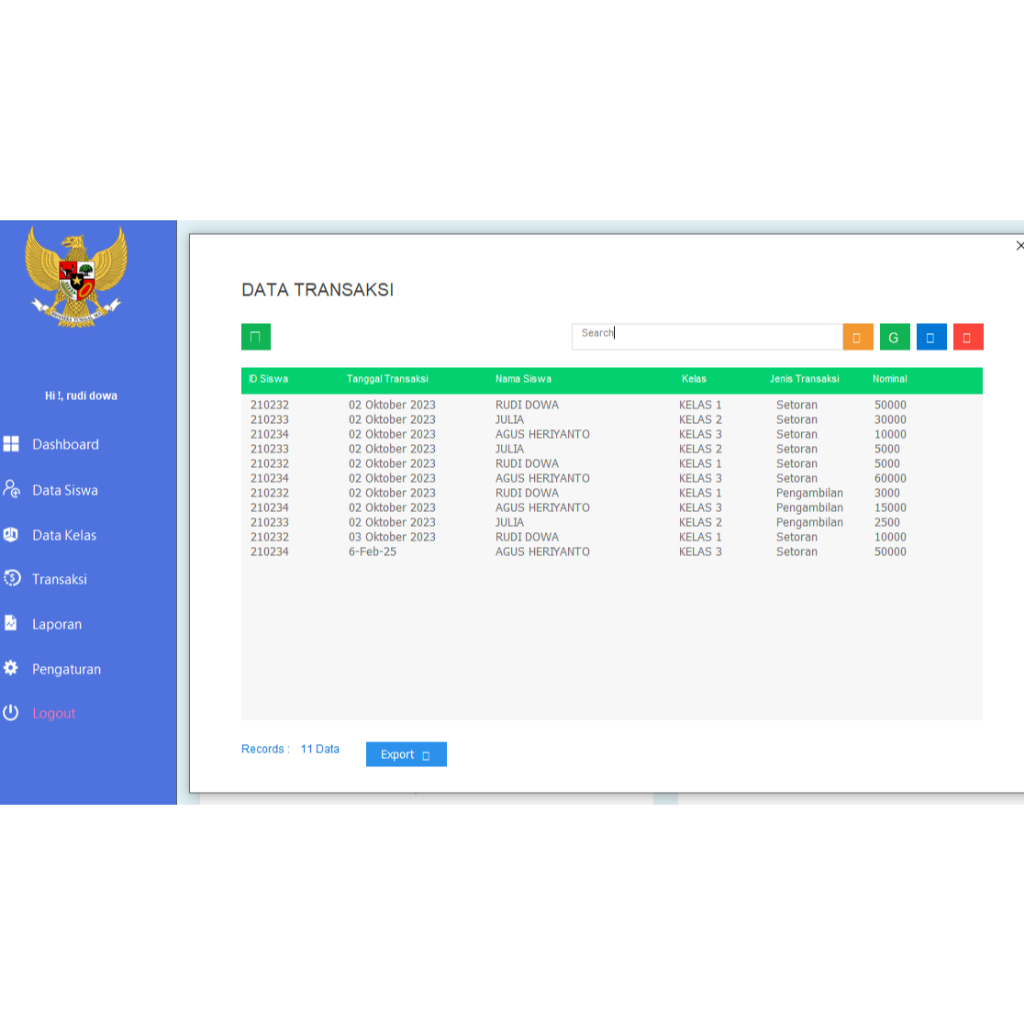Click the Tanggal Transaksi column header
This screenshot has height=1024, width=1024.
coord(387,379)
